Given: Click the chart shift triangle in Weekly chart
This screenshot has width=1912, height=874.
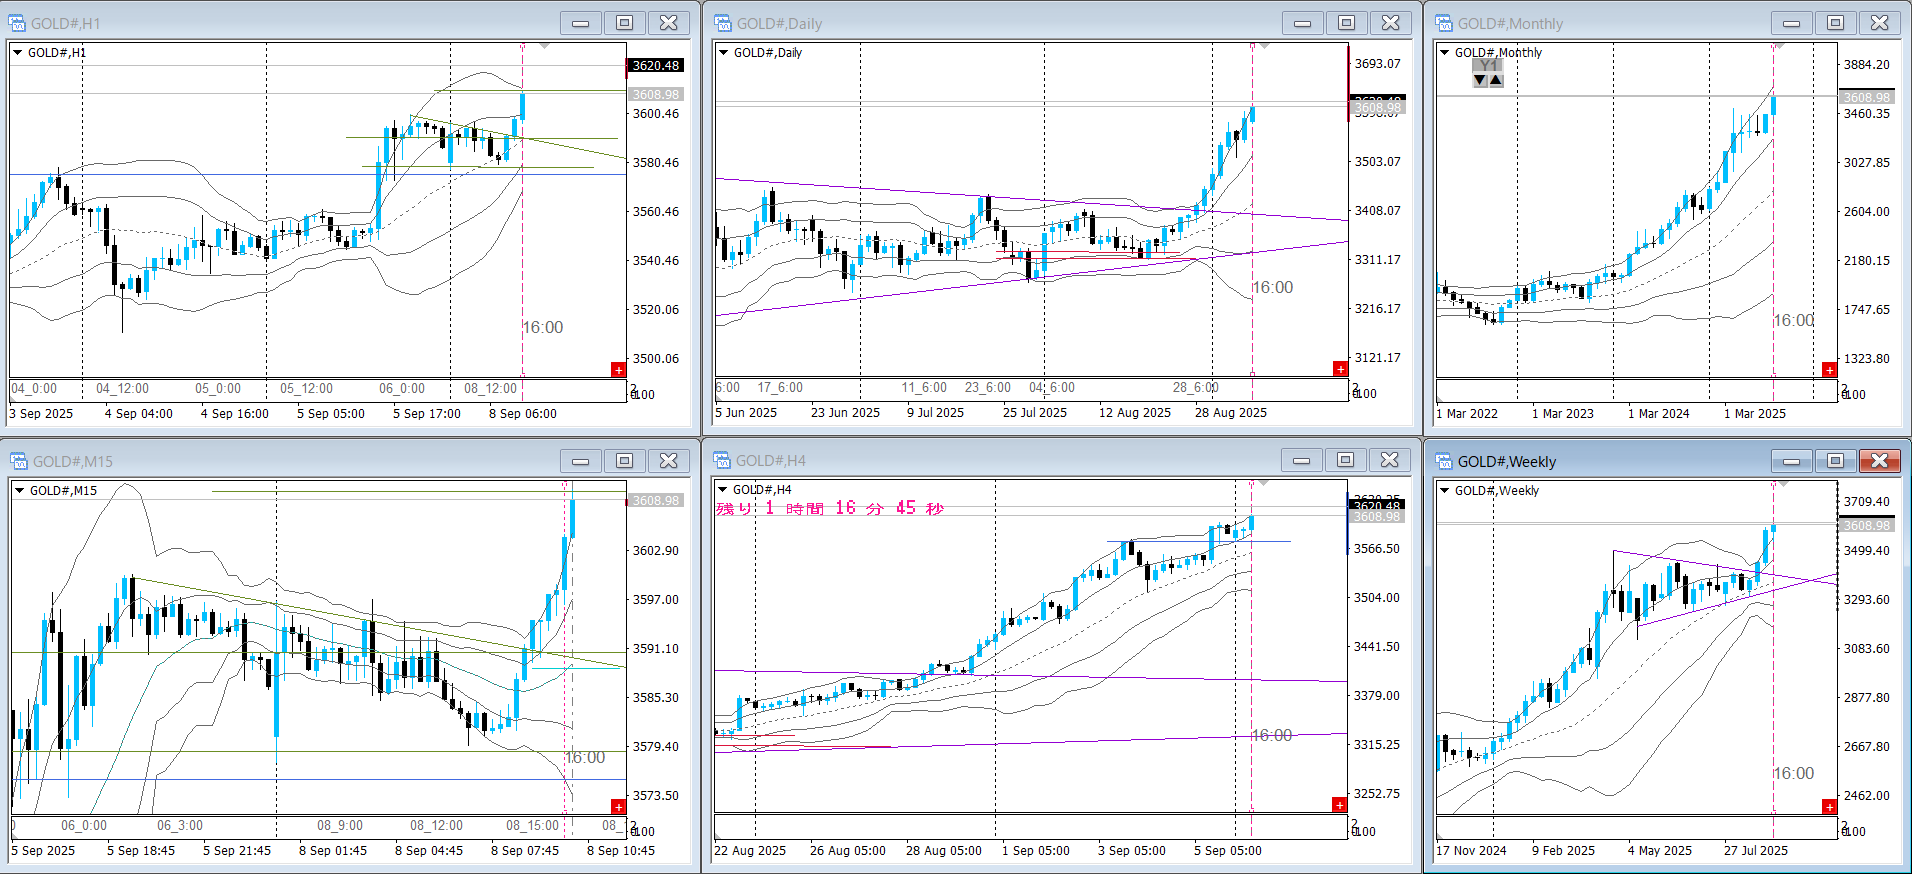Looking at the screenshot, I should [1783, 484].
